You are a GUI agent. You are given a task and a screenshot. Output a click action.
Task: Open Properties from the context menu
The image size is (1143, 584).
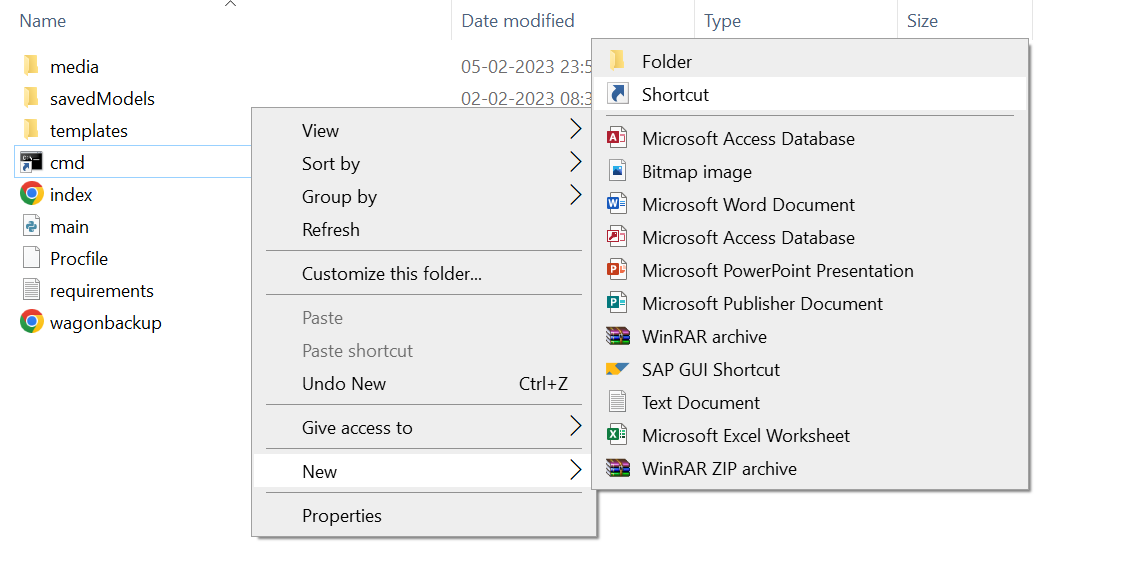pos(342,515)
